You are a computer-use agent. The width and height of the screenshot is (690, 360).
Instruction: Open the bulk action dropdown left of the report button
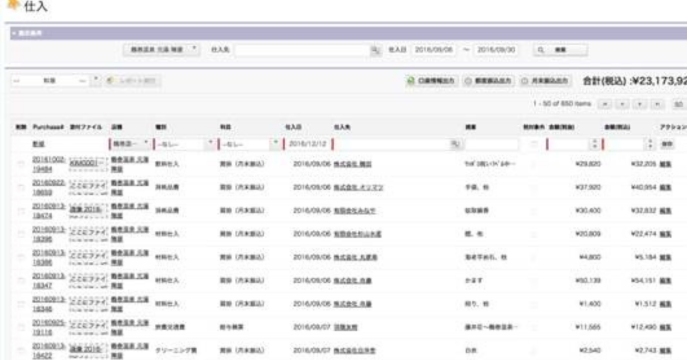coord(56,81)
